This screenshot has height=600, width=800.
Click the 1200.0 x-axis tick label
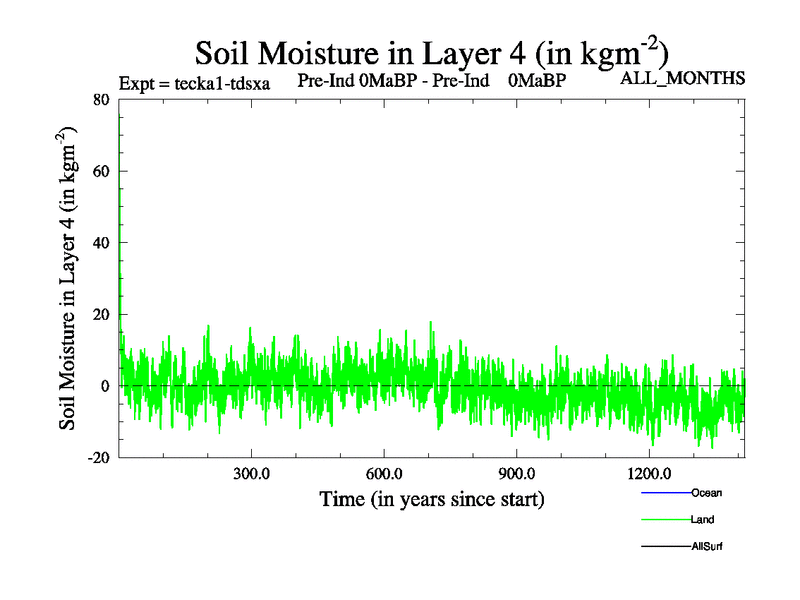[x=648, y=473]
